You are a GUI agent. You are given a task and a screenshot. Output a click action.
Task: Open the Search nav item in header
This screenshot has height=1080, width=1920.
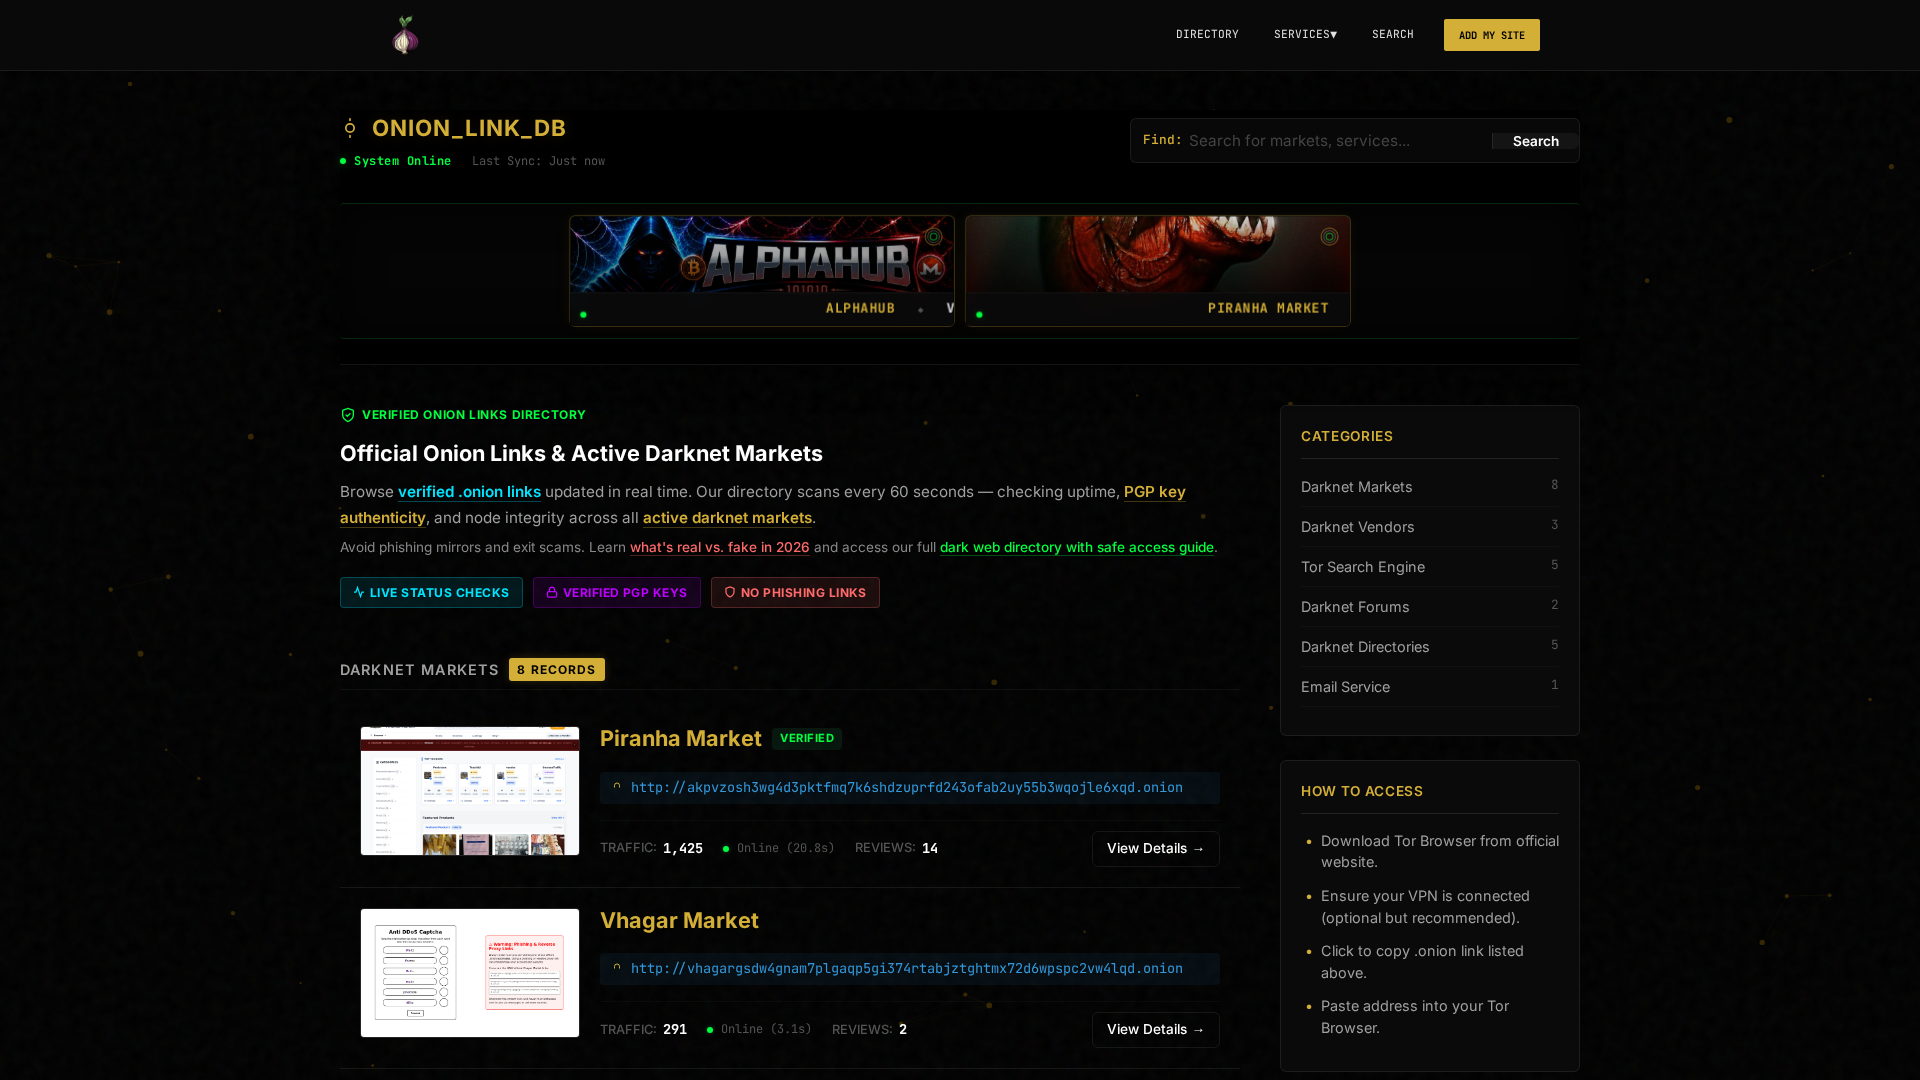tap(1393, 34)
